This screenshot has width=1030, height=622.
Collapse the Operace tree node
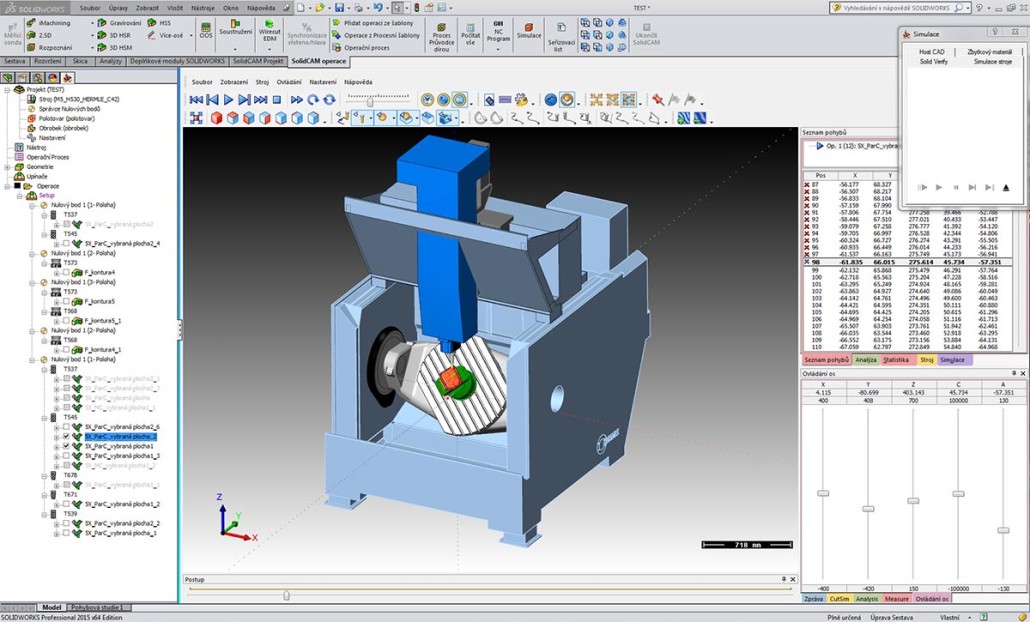8,186
